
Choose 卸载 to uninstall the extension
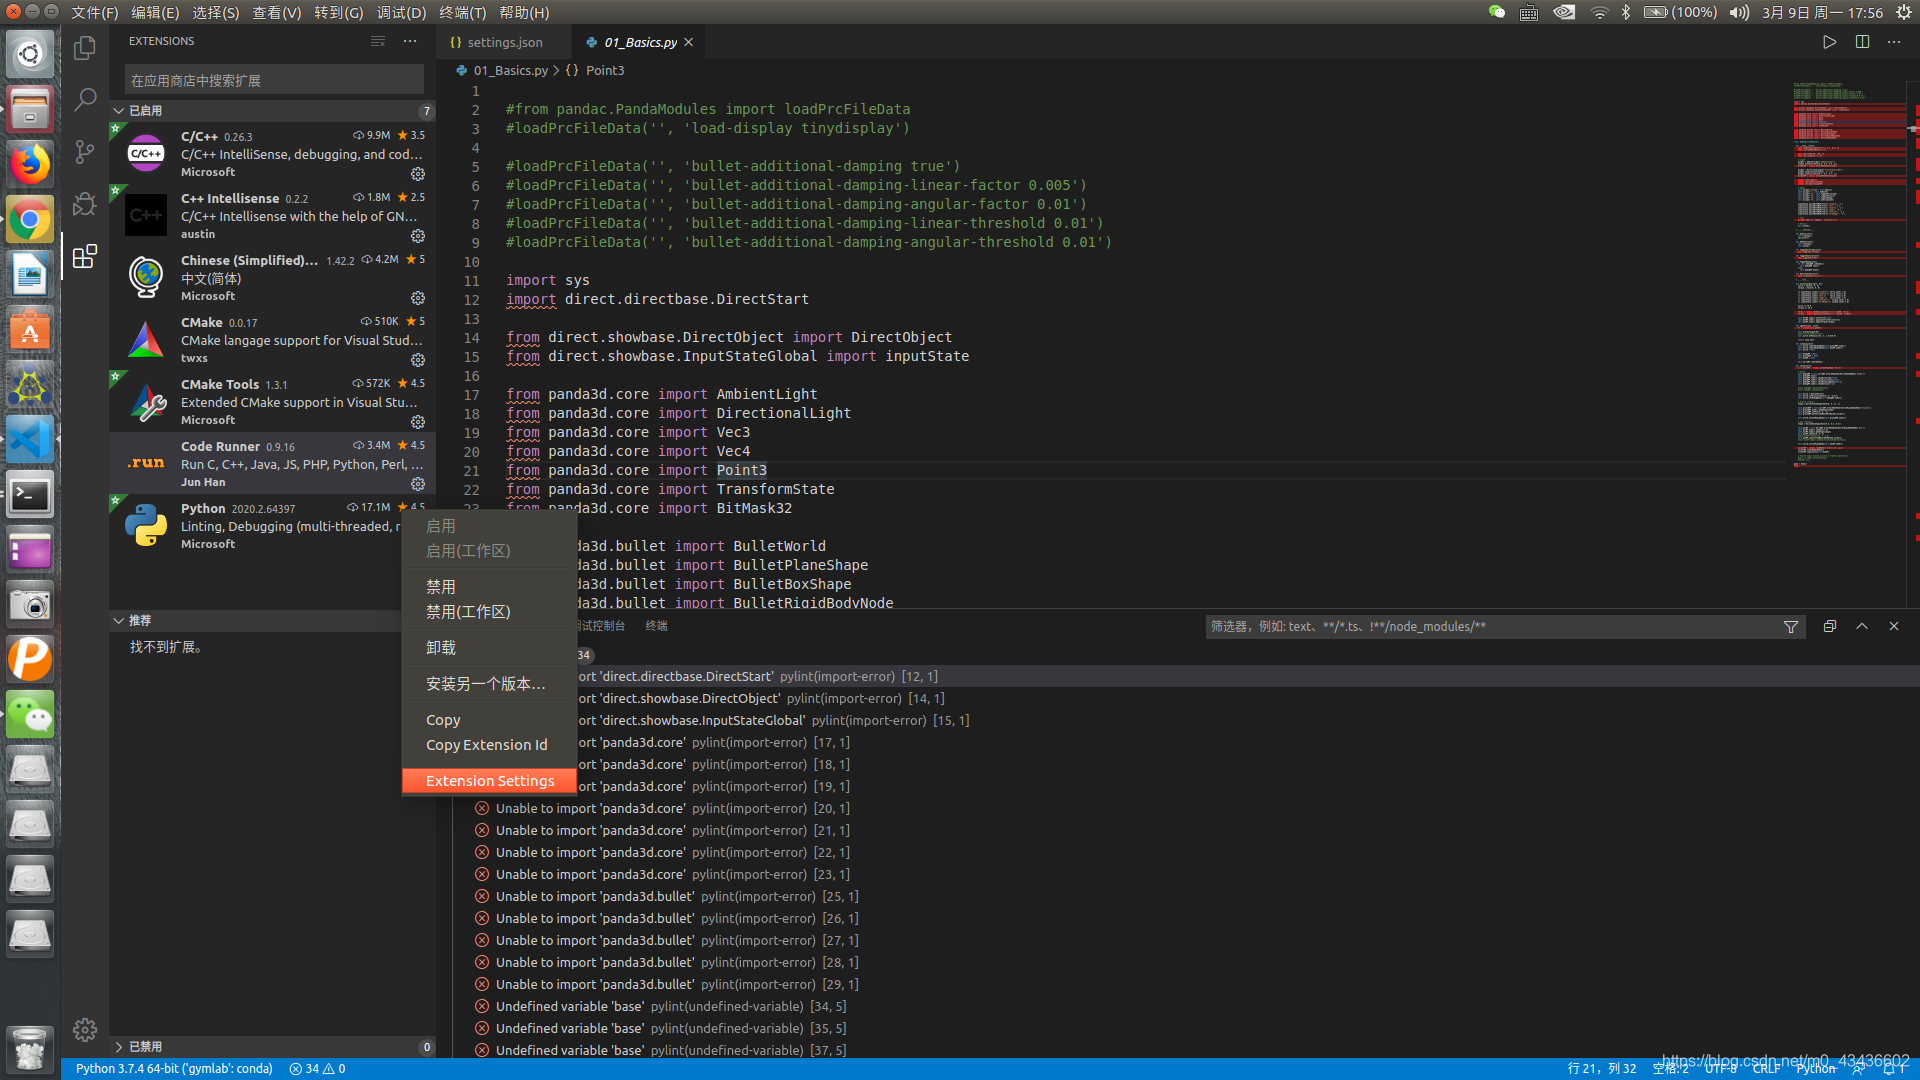coord(441,647)
